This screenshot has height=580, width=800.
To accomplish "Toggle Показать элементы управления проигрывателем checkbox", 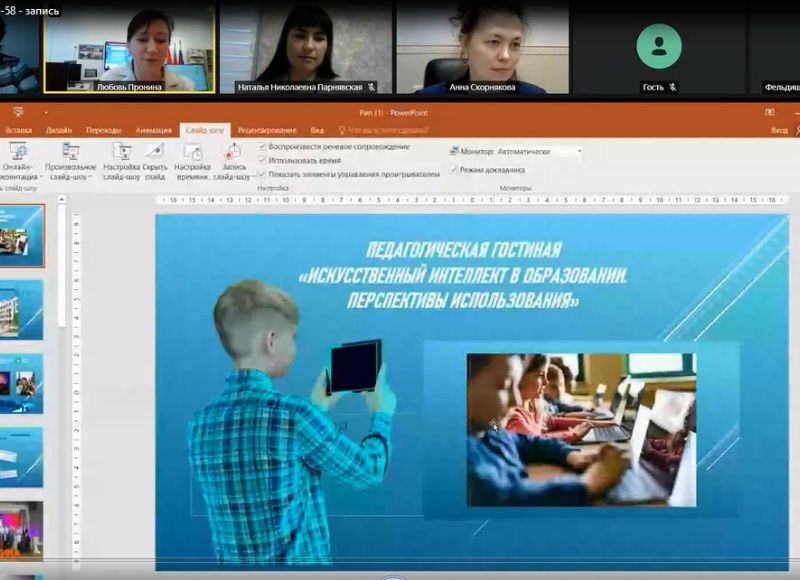I will [x=262, y=173].
